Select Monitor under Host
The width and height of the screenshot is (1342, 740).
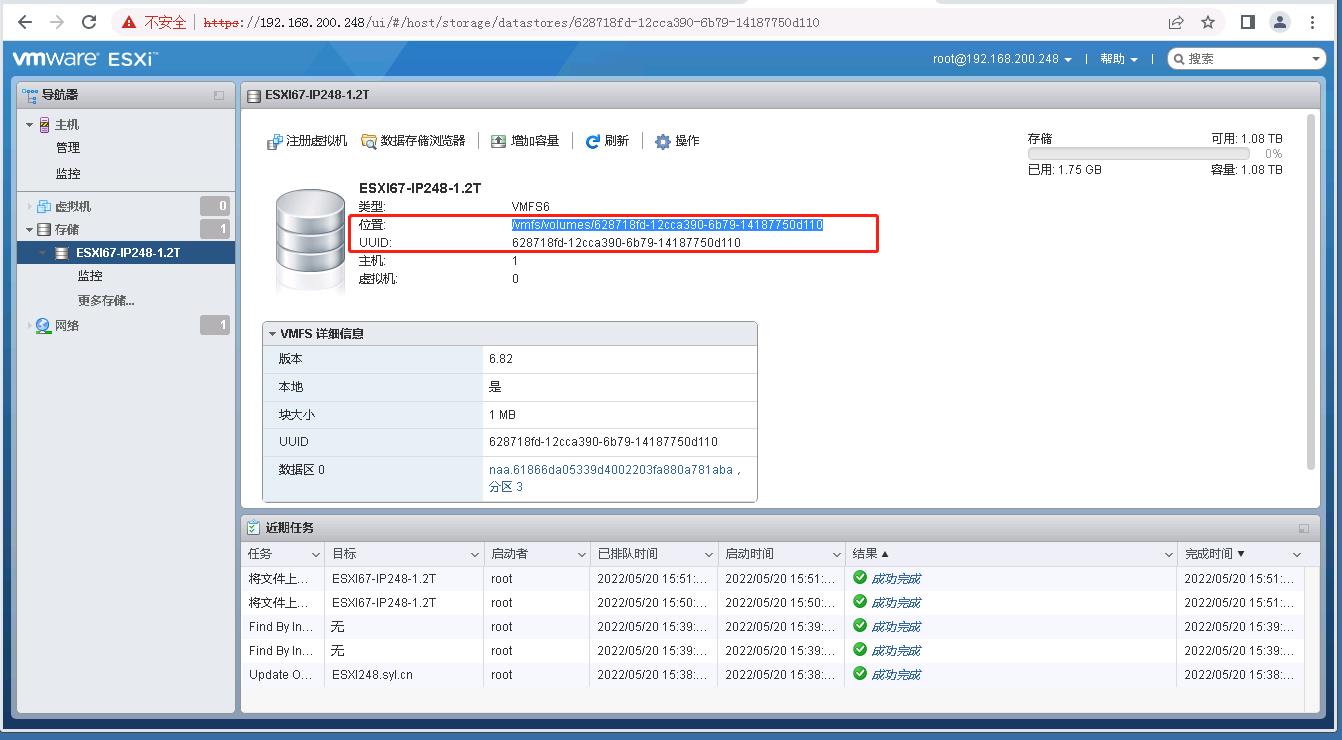click(x=68, y=173)
